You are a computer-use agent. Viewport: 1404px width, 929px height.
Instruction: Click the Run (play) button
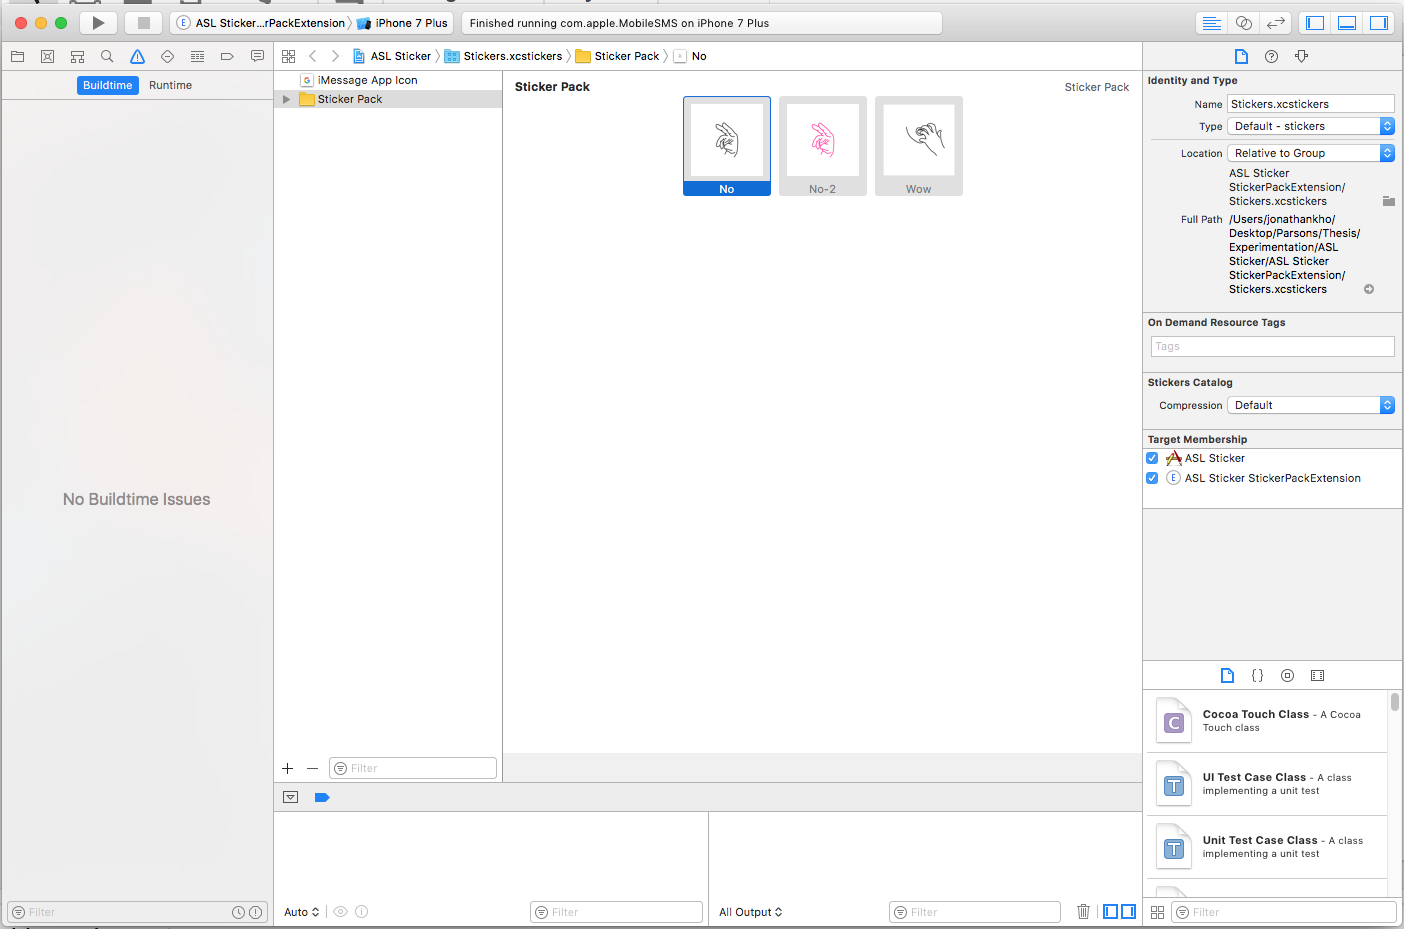pos(98,23)
